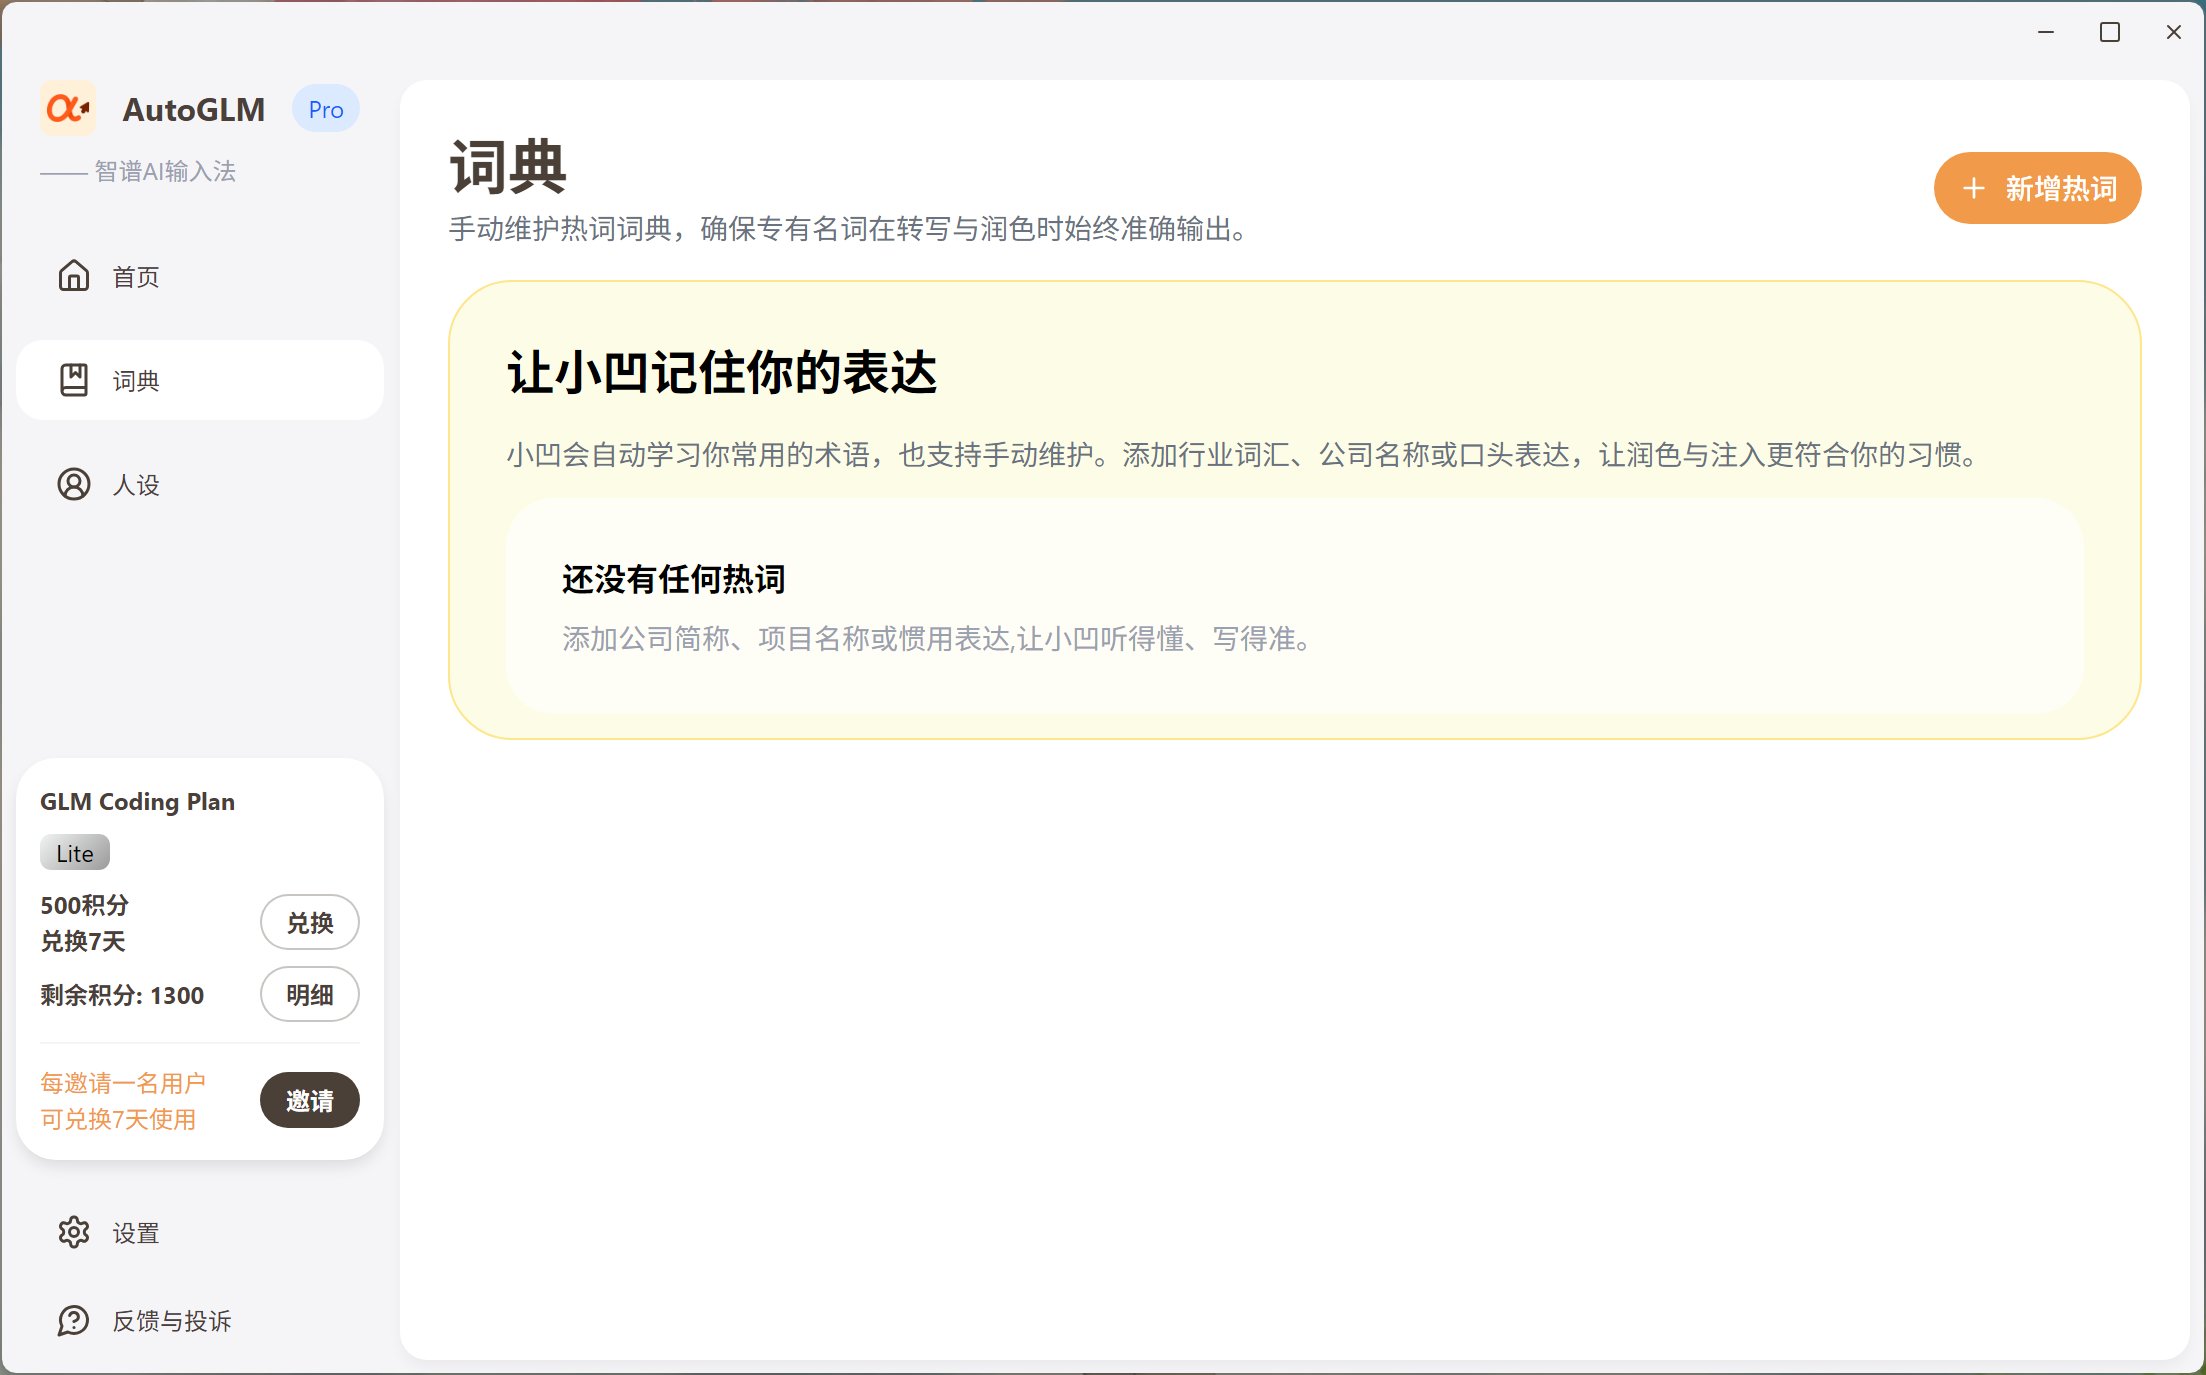Click the feedback chat-bubble icon
The height and width of the screenshot is (1375, 2206).
click(x=74, y=1320)
